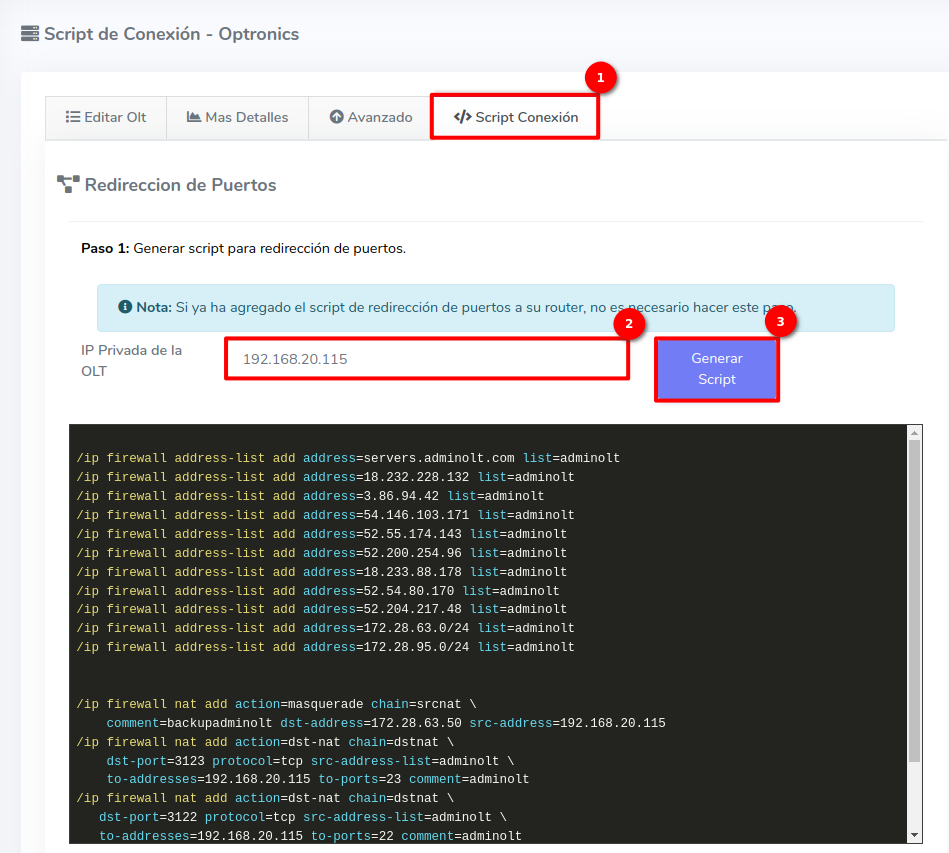Focus the IP Privada de la OLT field
The image size is (949, 853).
click(x=427, y=359)
